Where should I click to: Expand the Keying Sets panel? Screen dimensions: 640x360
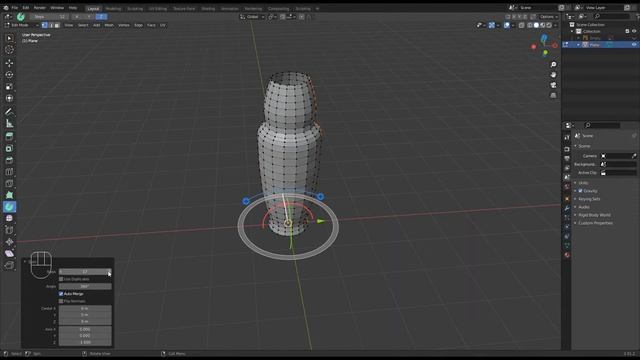pos(589,199)
